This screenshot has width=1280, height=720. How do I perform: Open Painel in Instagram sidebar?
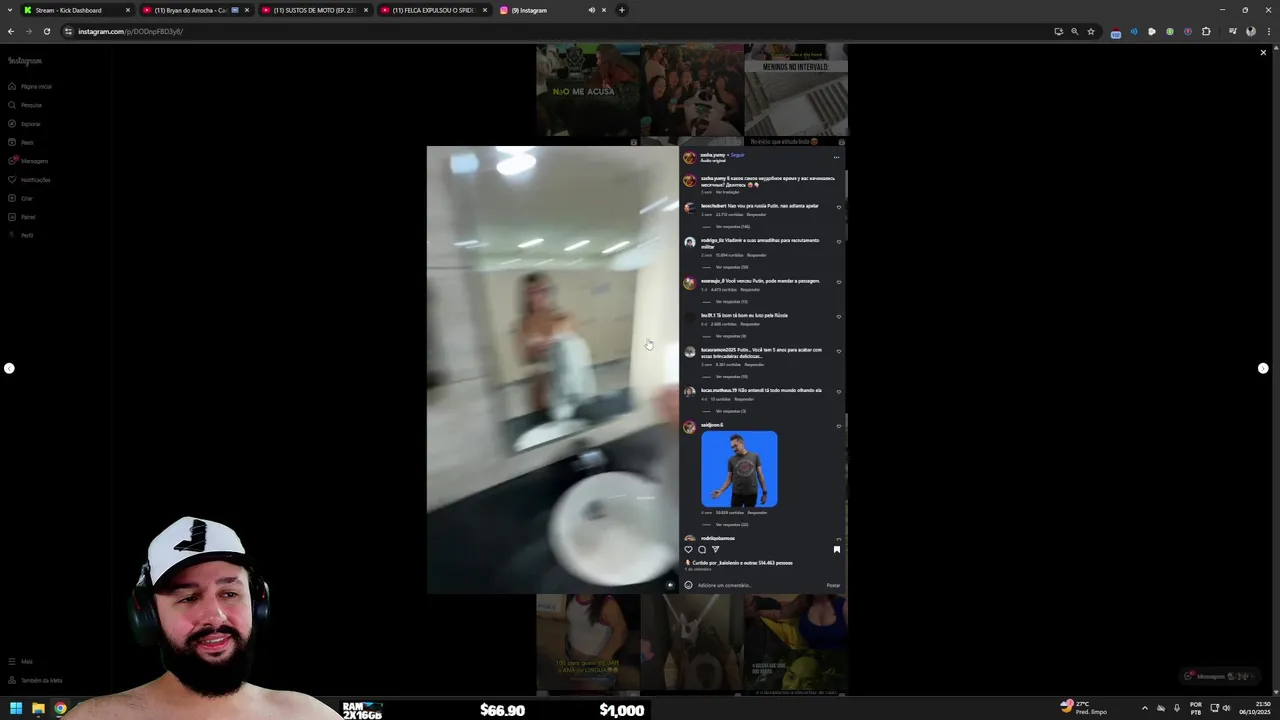pos(22,217)
